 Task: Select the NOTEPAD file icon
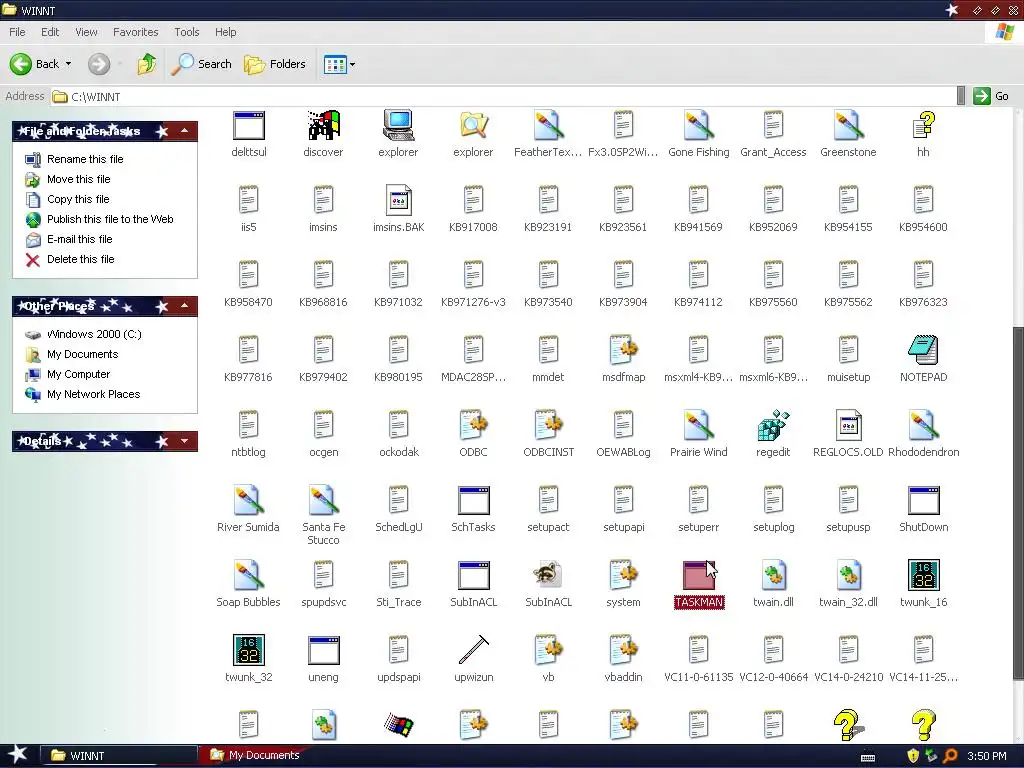(923, 350)
